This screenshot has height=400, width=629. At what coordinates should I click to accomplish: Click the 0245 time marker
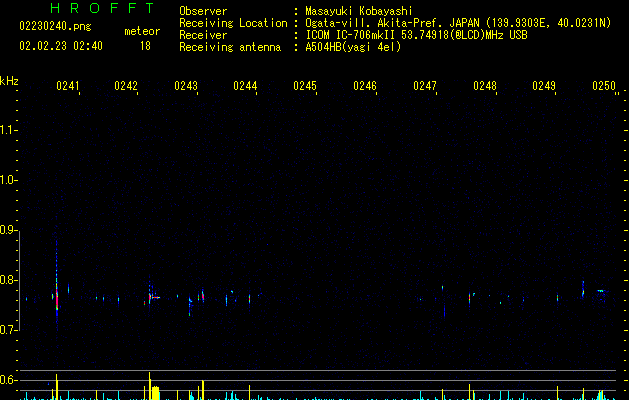click(305, 86)
